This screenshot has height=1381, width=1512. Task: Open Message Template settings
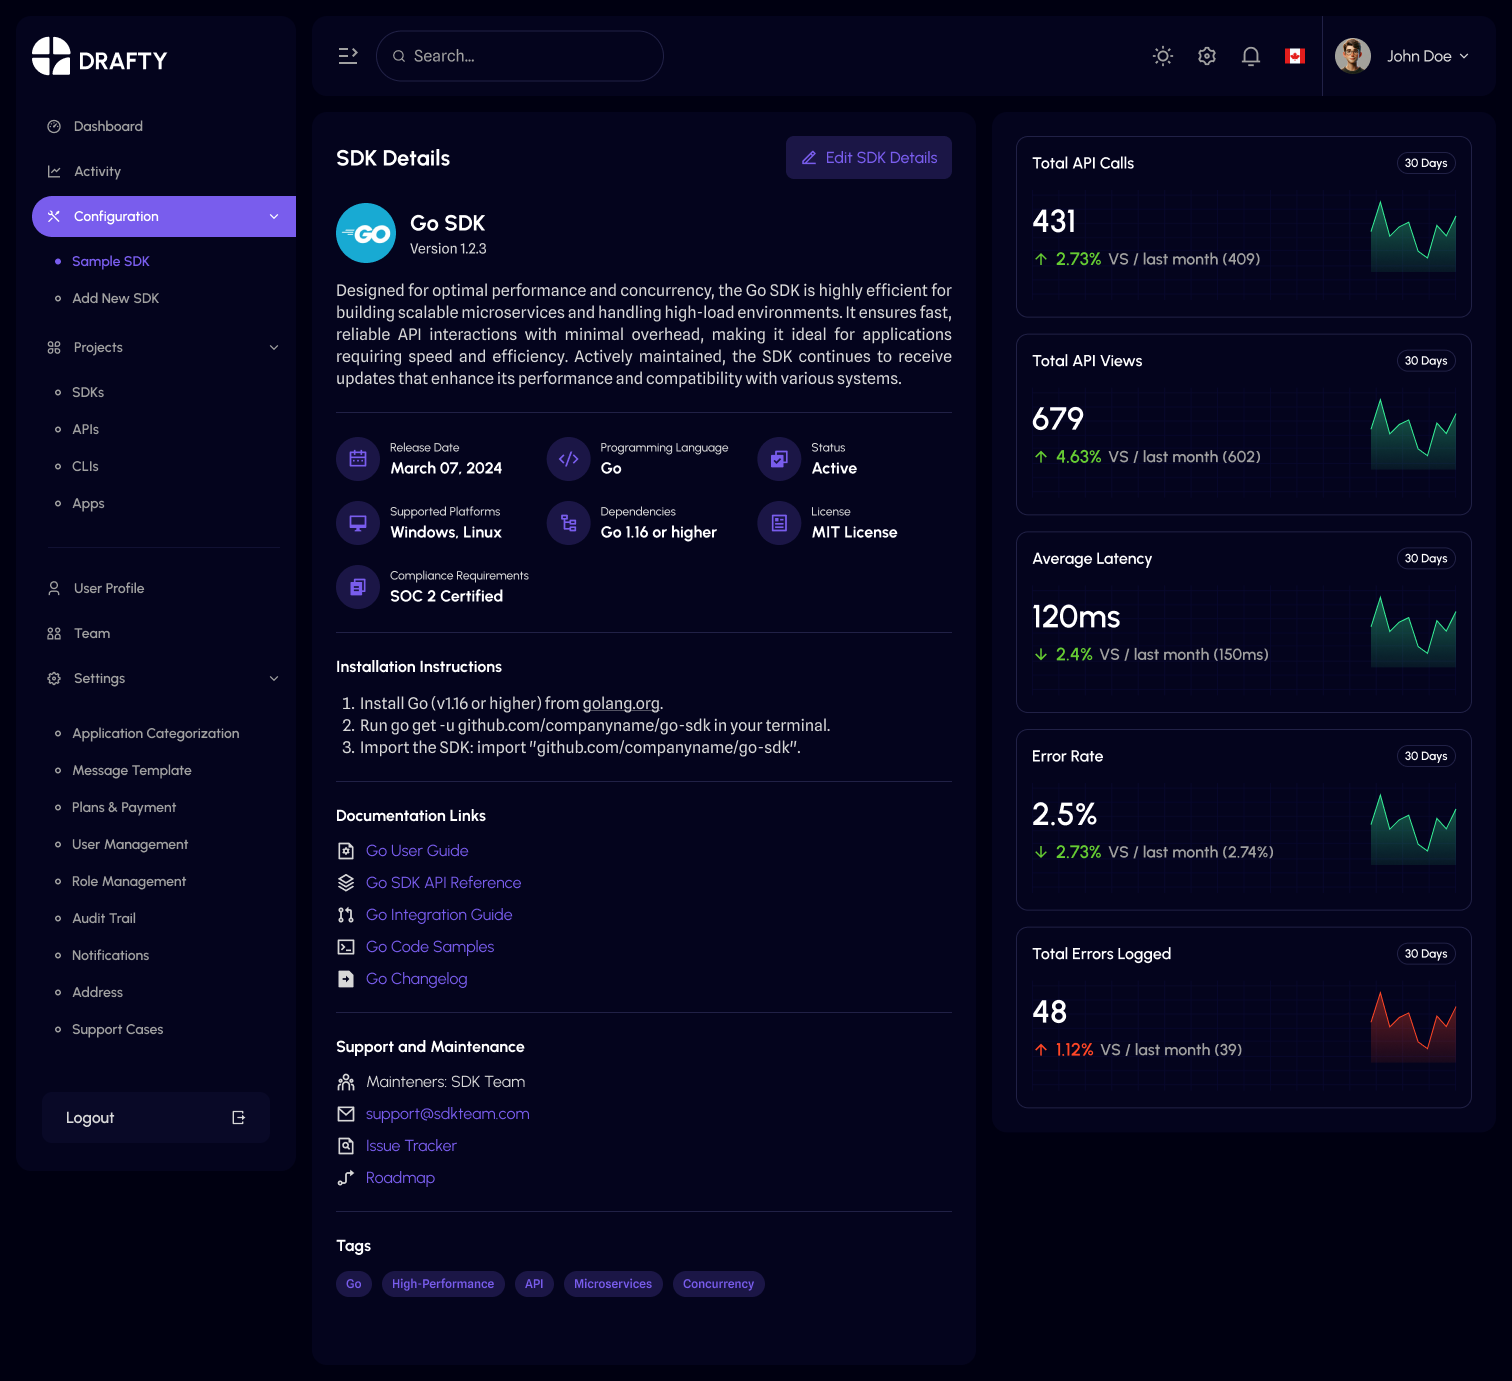[x=131, y=770]
